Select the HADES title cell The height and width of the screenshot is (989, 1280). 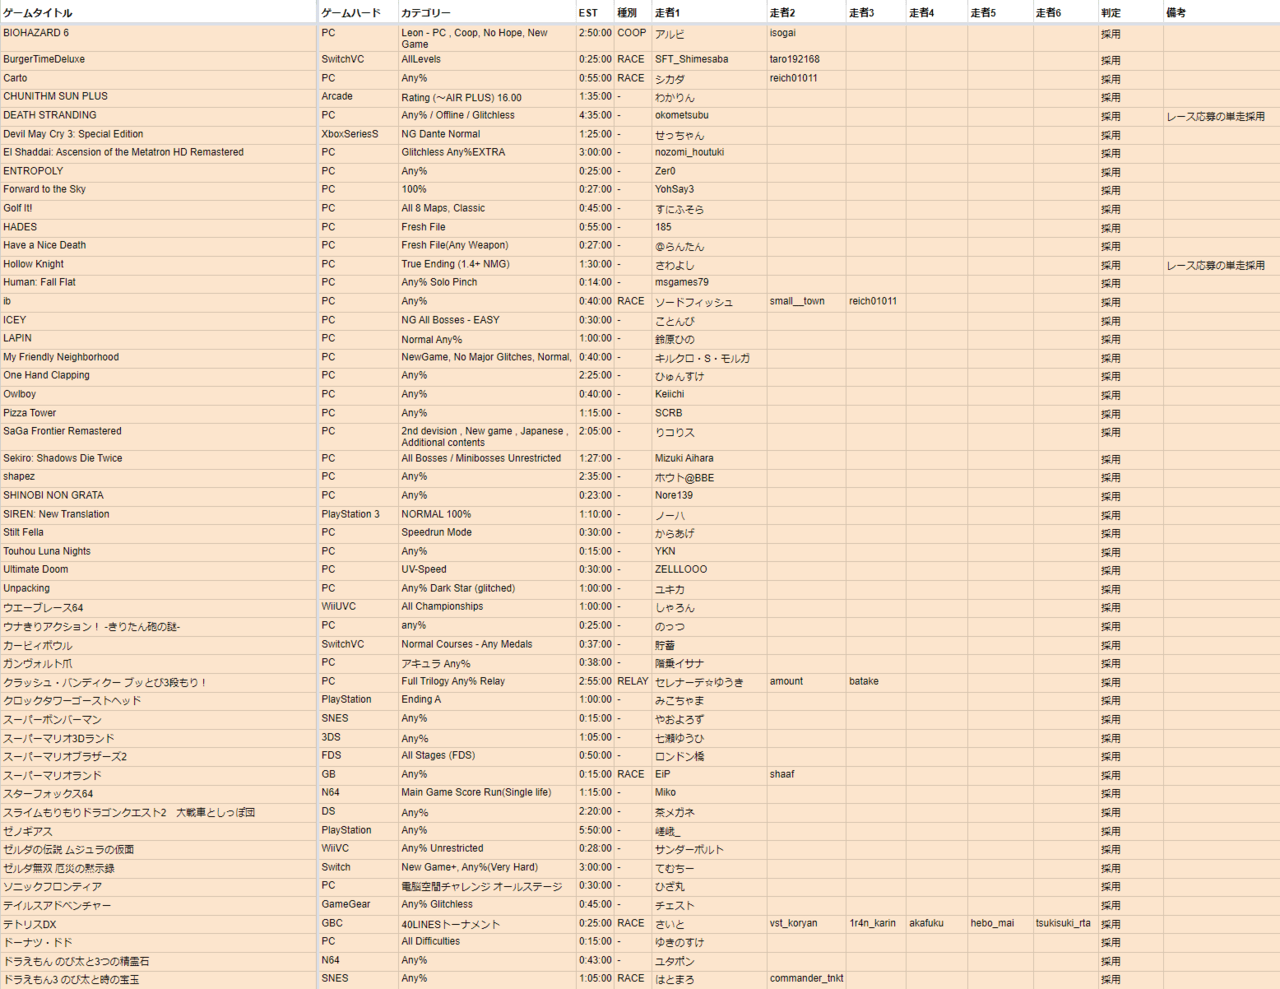158,227
